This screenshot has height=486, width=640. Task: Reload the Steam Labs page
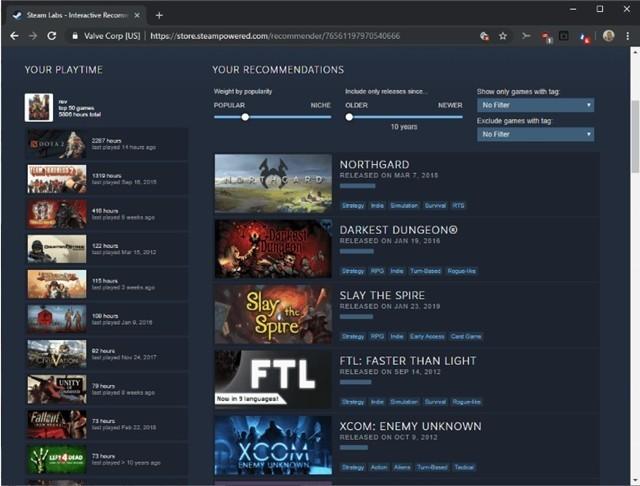coord(51,36)
